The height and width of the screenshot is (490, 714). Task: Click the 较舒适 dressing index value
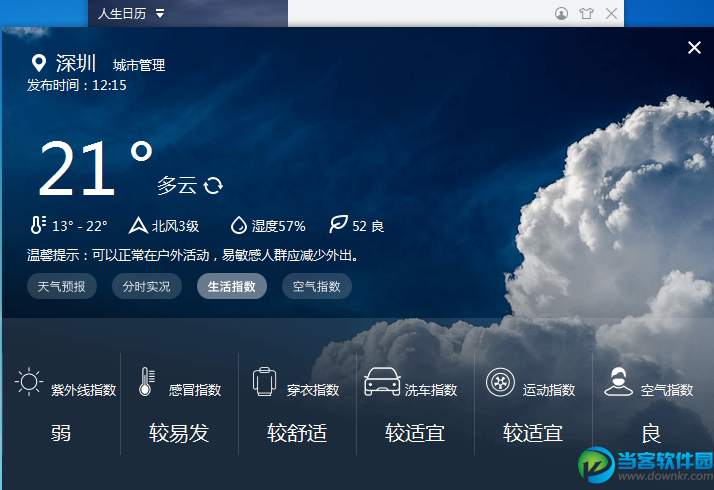[297, 433]
